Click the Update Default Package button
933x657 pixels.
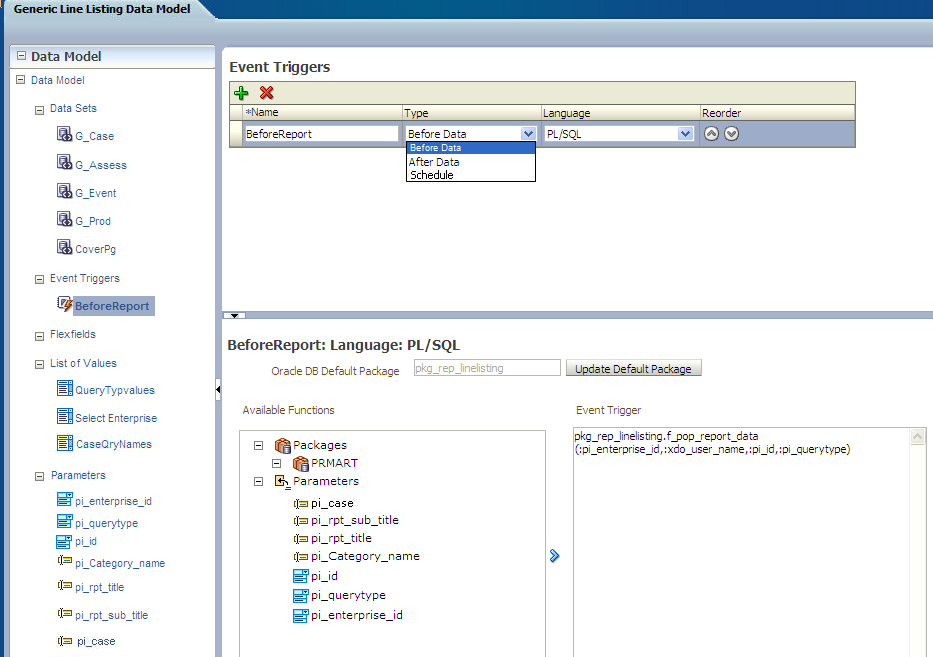point(634,368)
